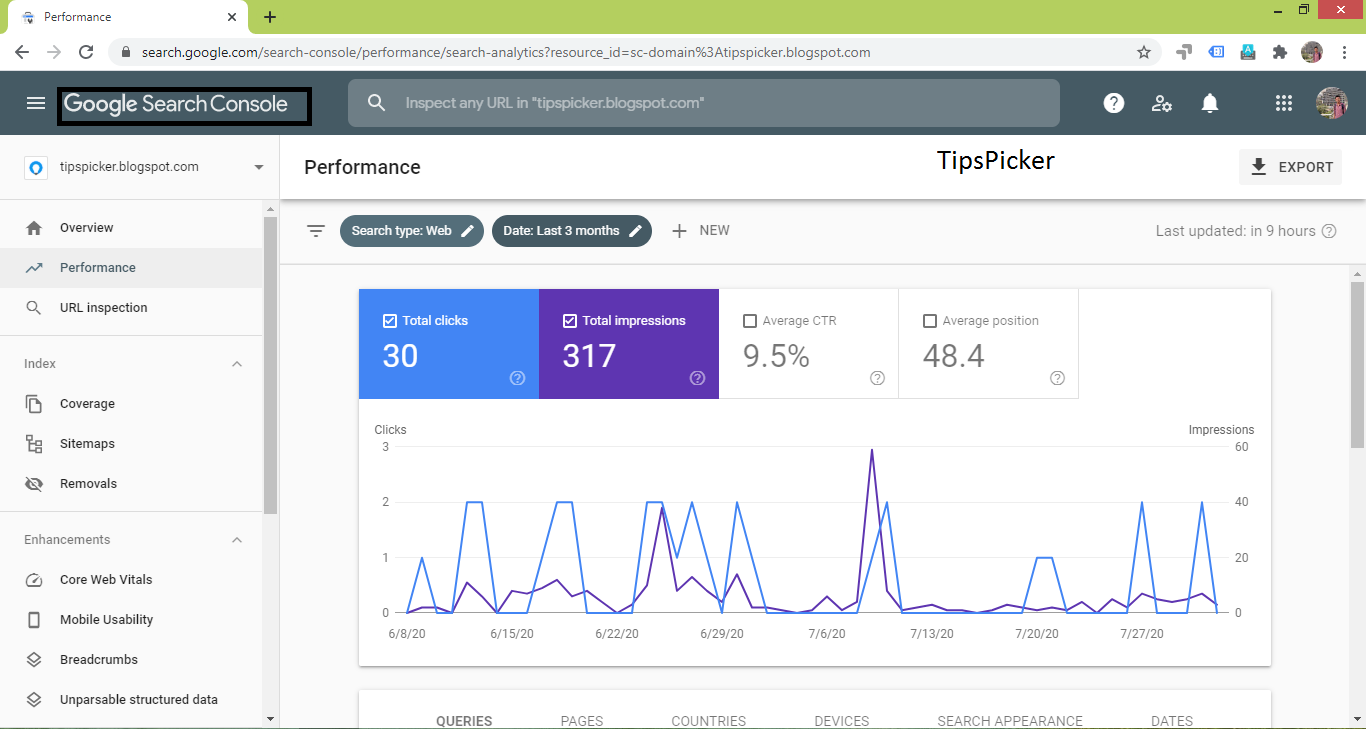This screenshot has height=729, width=1366.
Task: Click the Removals crossed-eye icon
Action: pos(34,484)
